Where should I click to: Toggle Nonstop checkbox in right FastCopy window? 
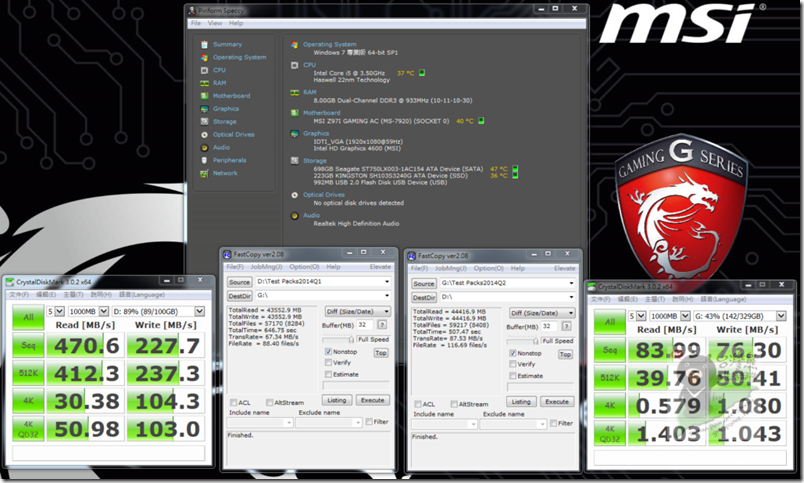coord(513,353)
